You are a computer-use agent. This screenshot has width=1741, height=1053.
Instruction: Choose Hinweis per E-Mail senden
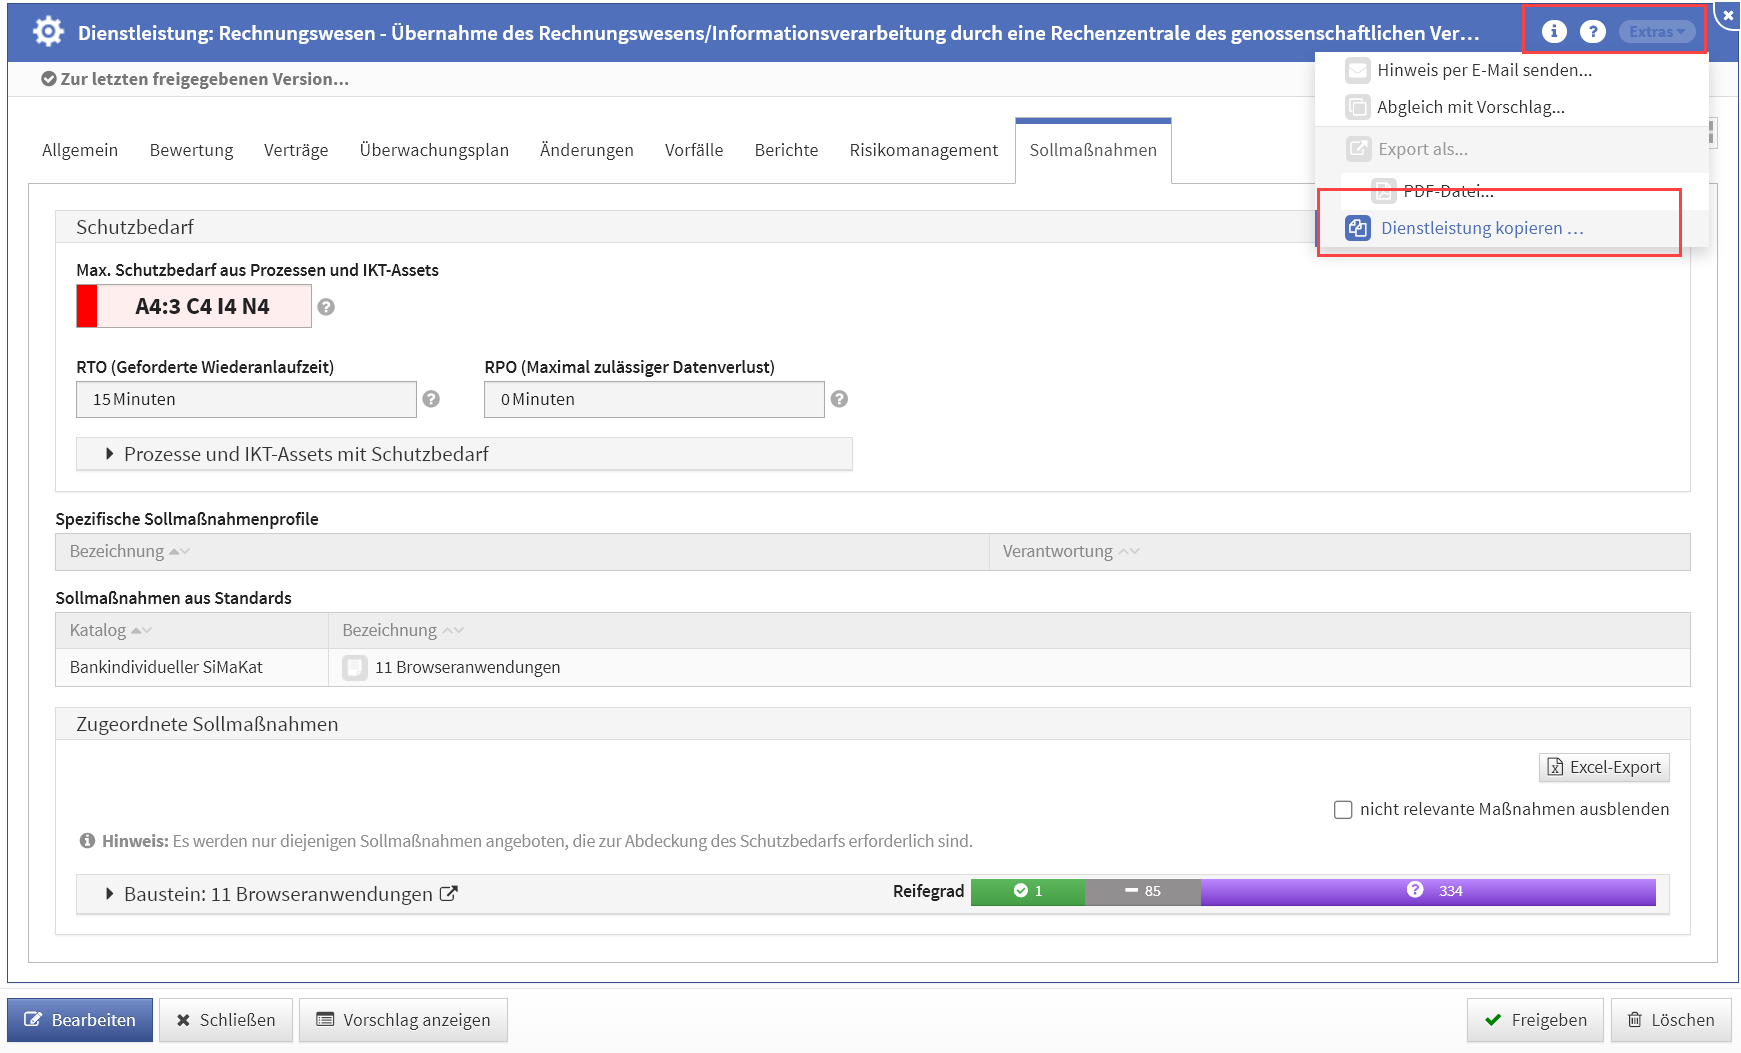click(x=1483, y=70)
